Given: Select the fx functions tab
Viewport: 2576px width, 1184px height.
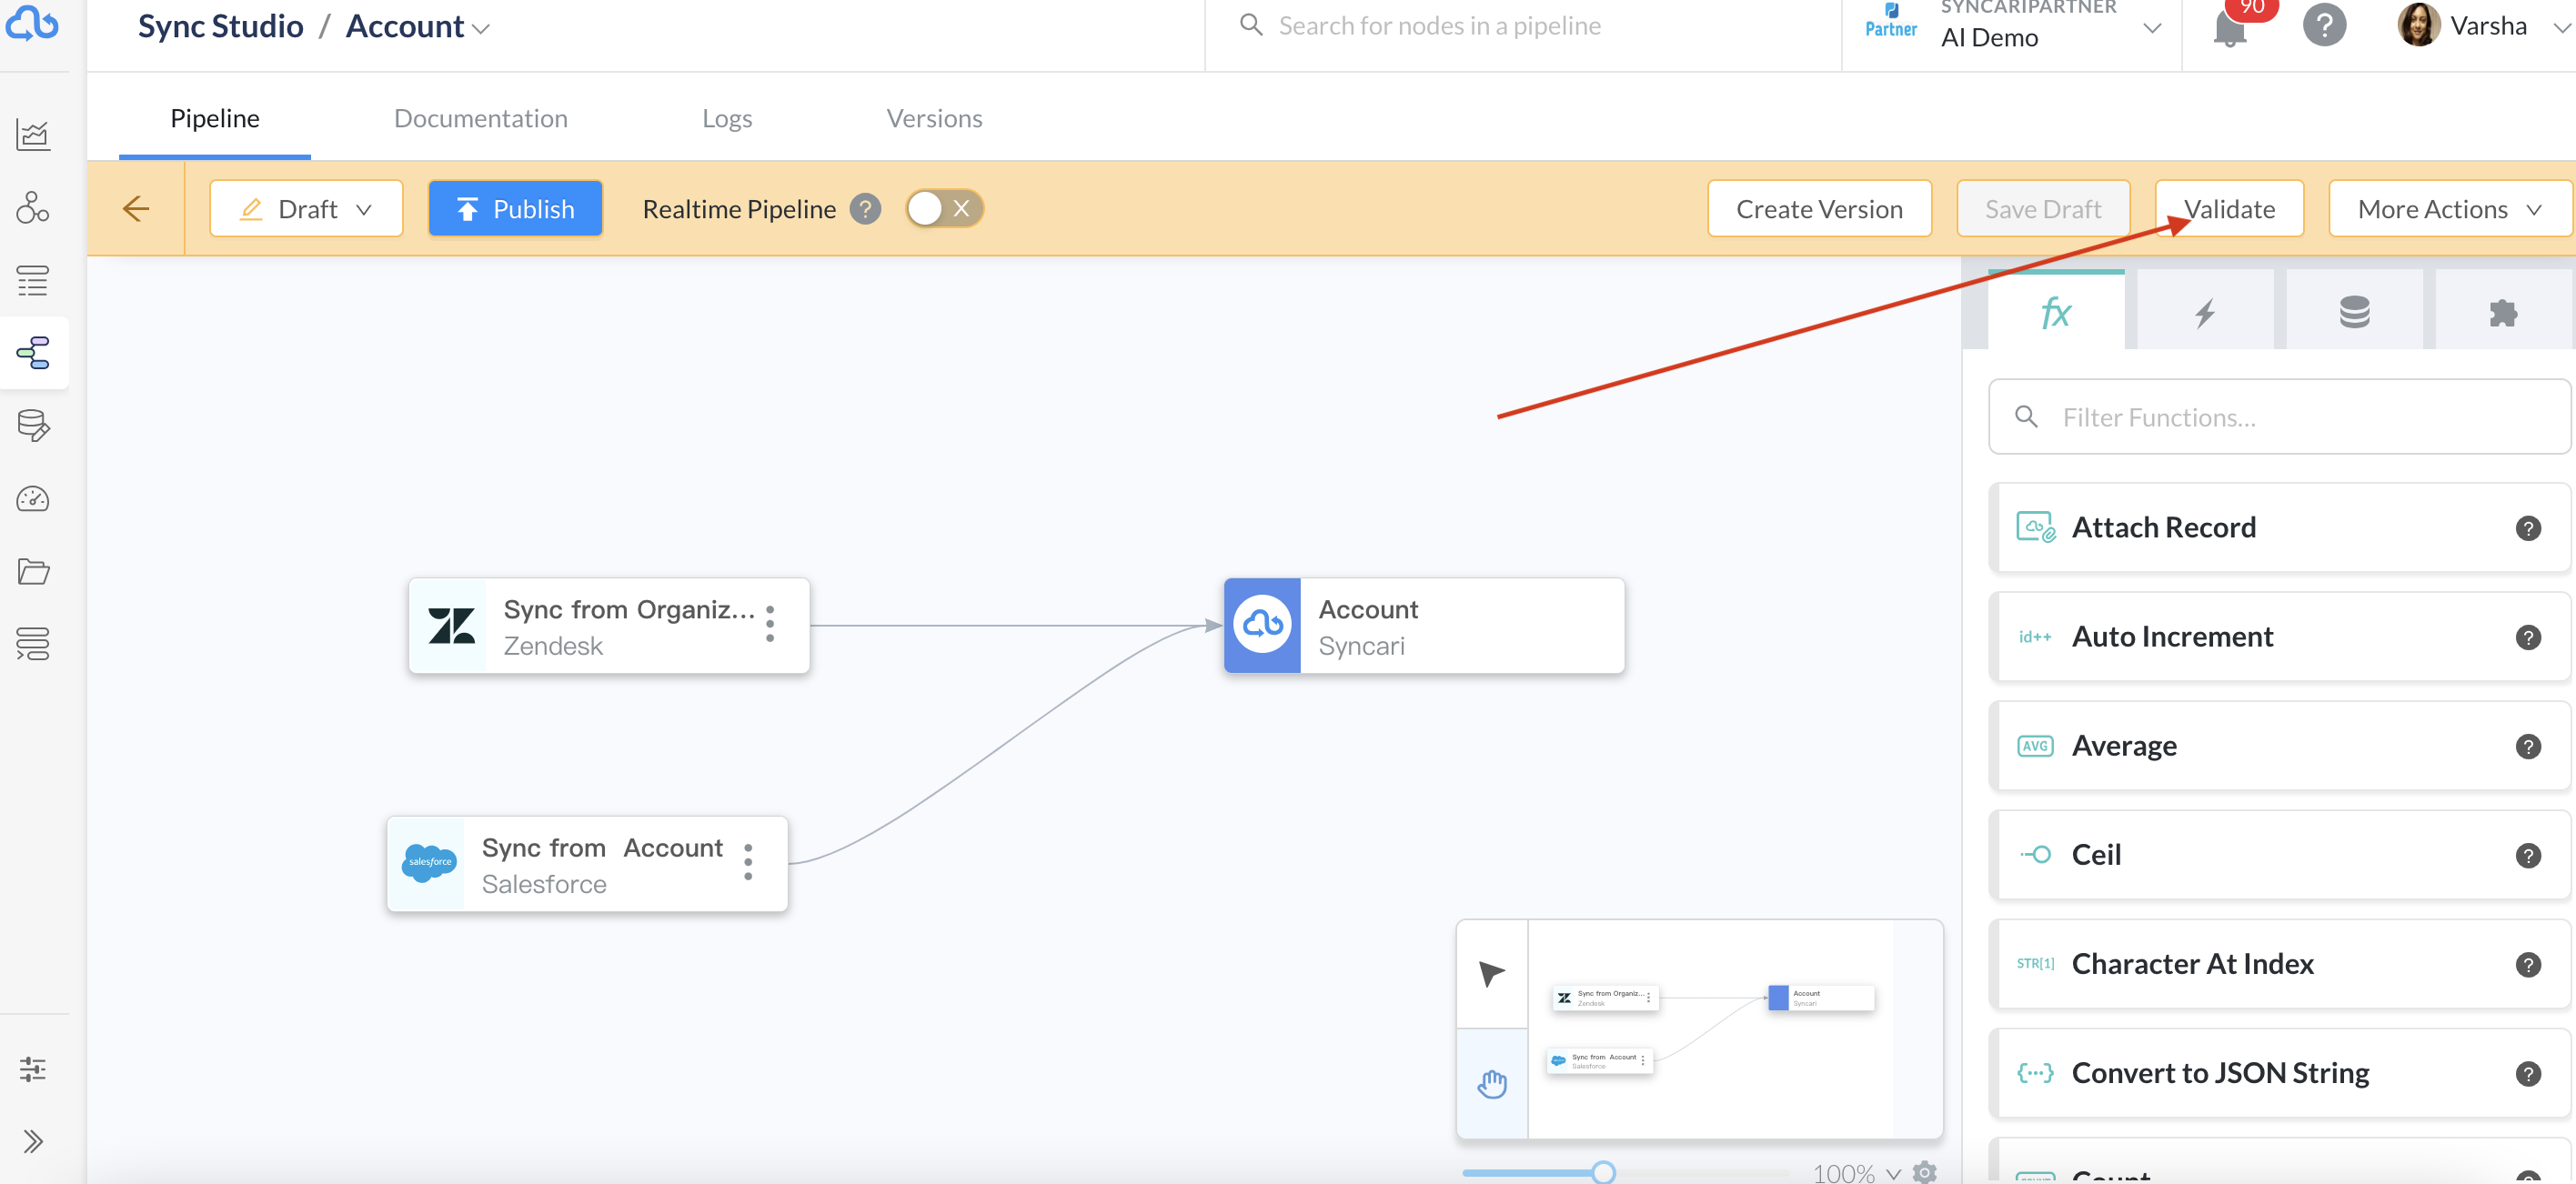Looking at the screenshot, I should tap(2056, 311).
